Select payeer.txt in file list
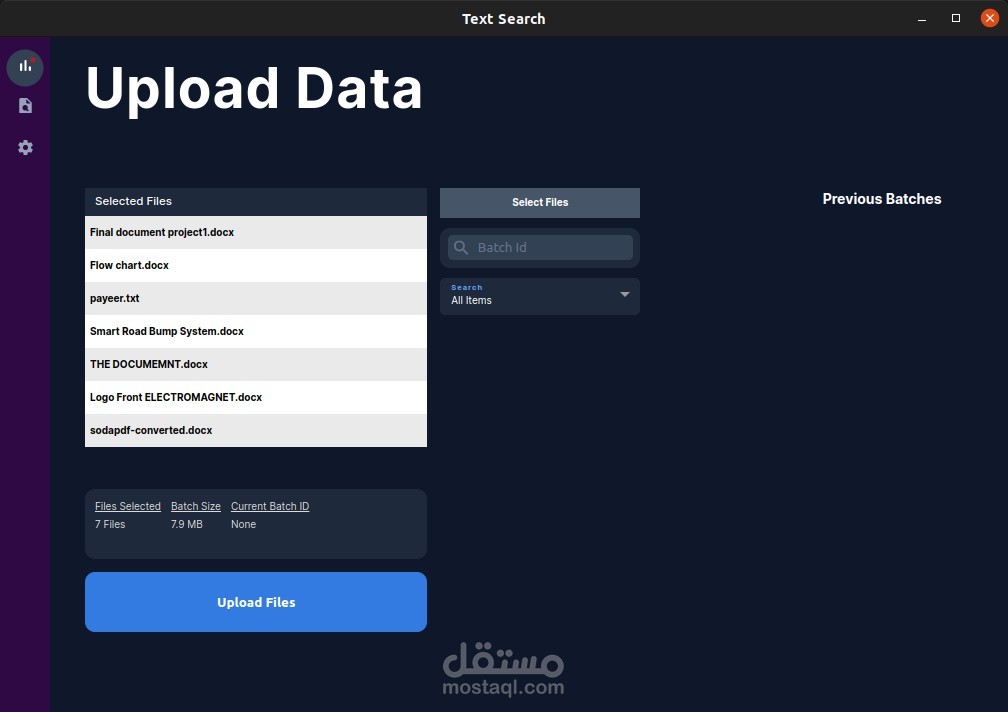The height and width of the screenshot is (712, 1008). click(x=256, y=298)
